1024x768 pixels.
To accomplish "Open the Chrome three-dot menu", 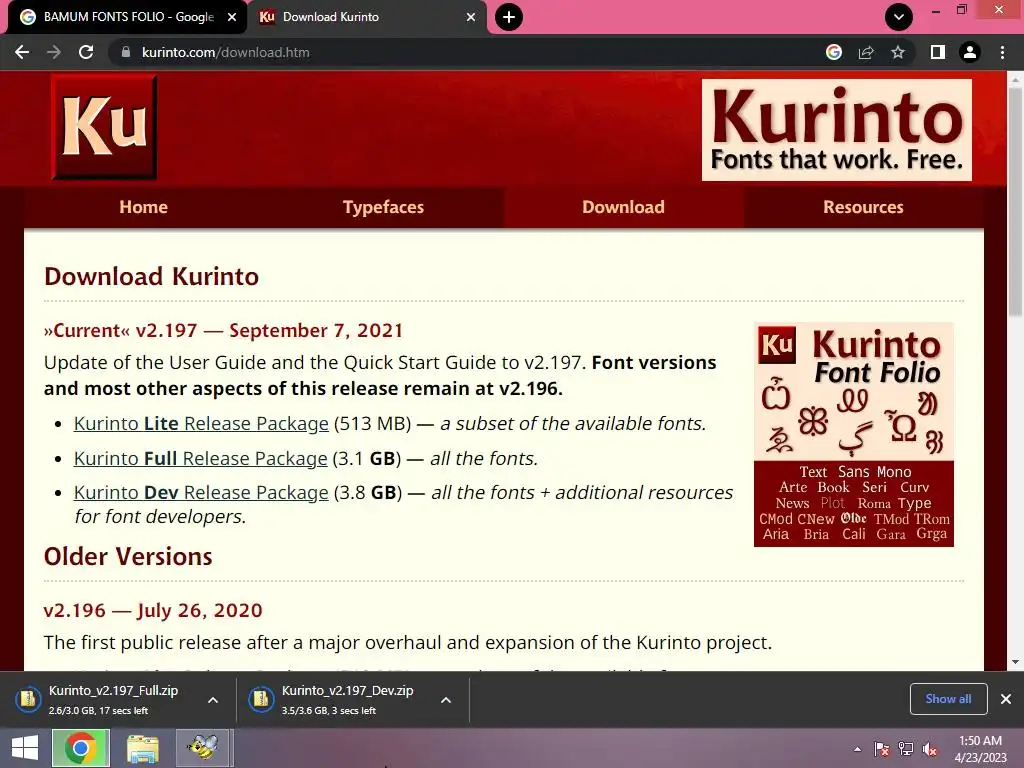I will pyautogui.click(x=1002, y=52).
